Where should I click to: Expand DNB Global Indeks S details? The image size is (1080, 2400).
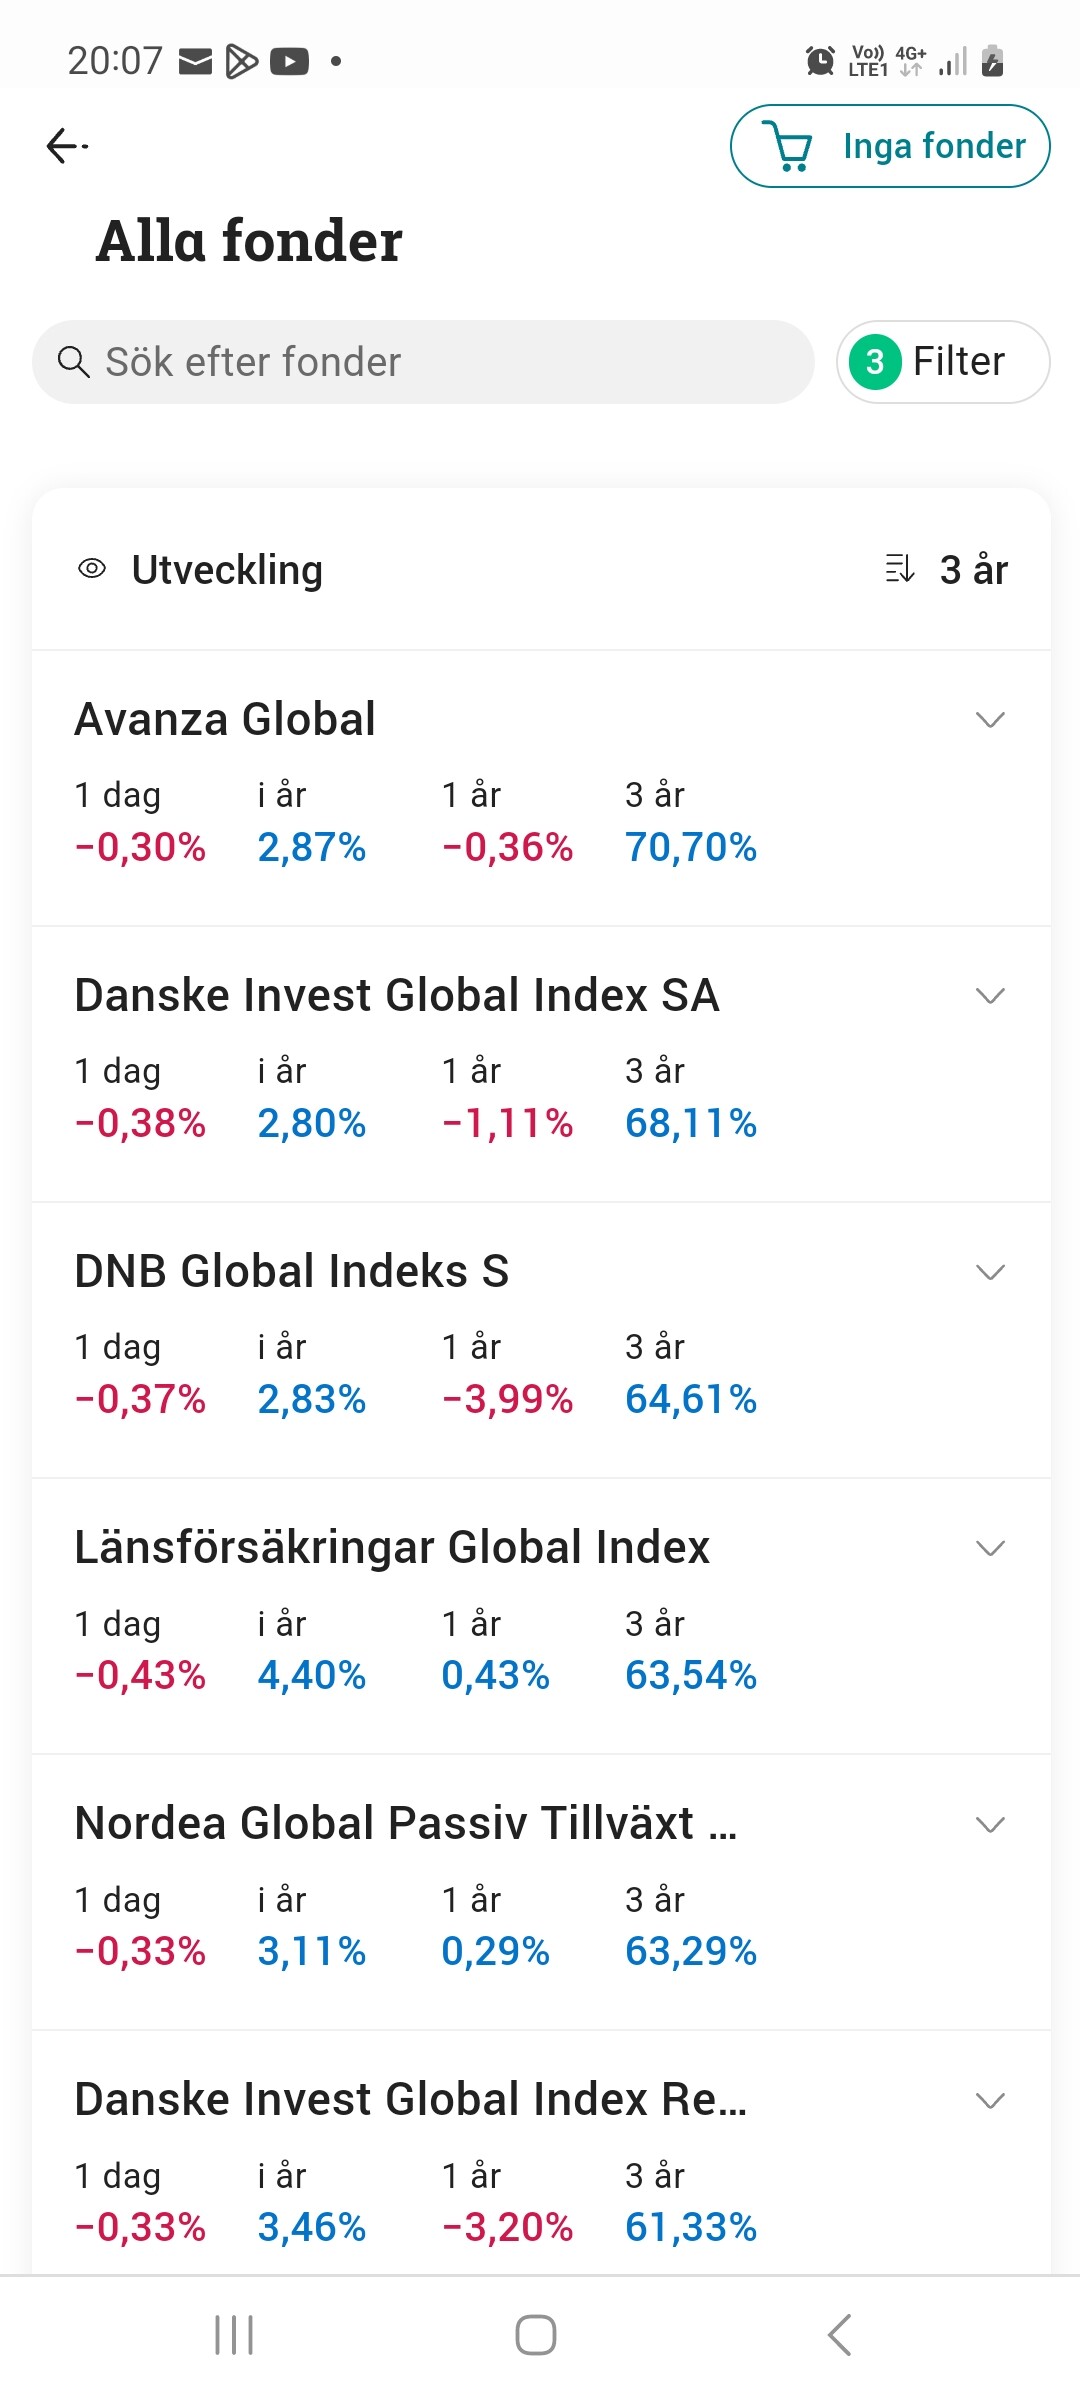tap(990, 1272)
